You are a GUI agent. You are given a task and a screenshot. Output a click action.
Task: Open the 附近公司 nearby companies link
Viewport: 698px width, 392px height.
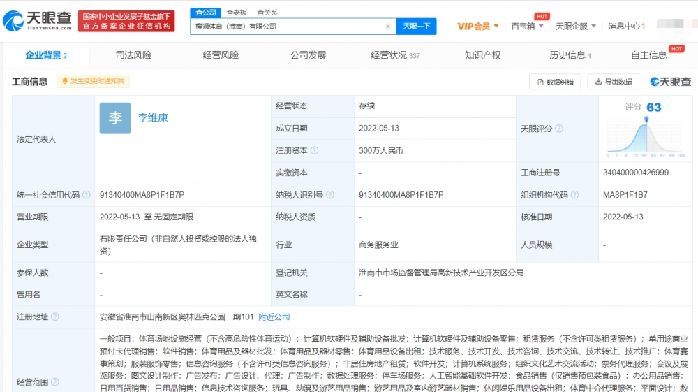(x=274, y=317)
